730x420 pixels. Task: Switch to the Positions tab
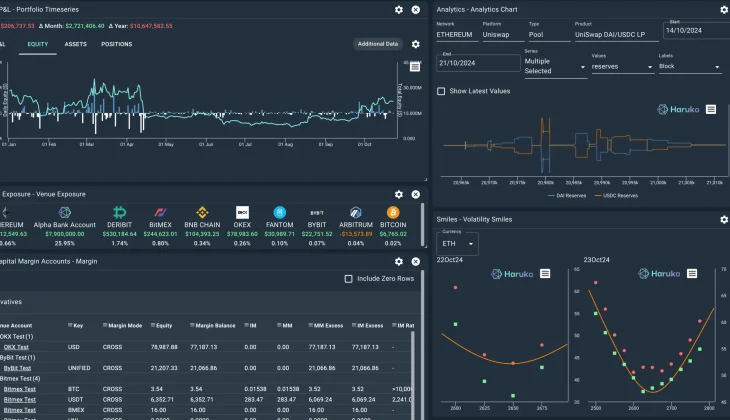tap(117, 44)
